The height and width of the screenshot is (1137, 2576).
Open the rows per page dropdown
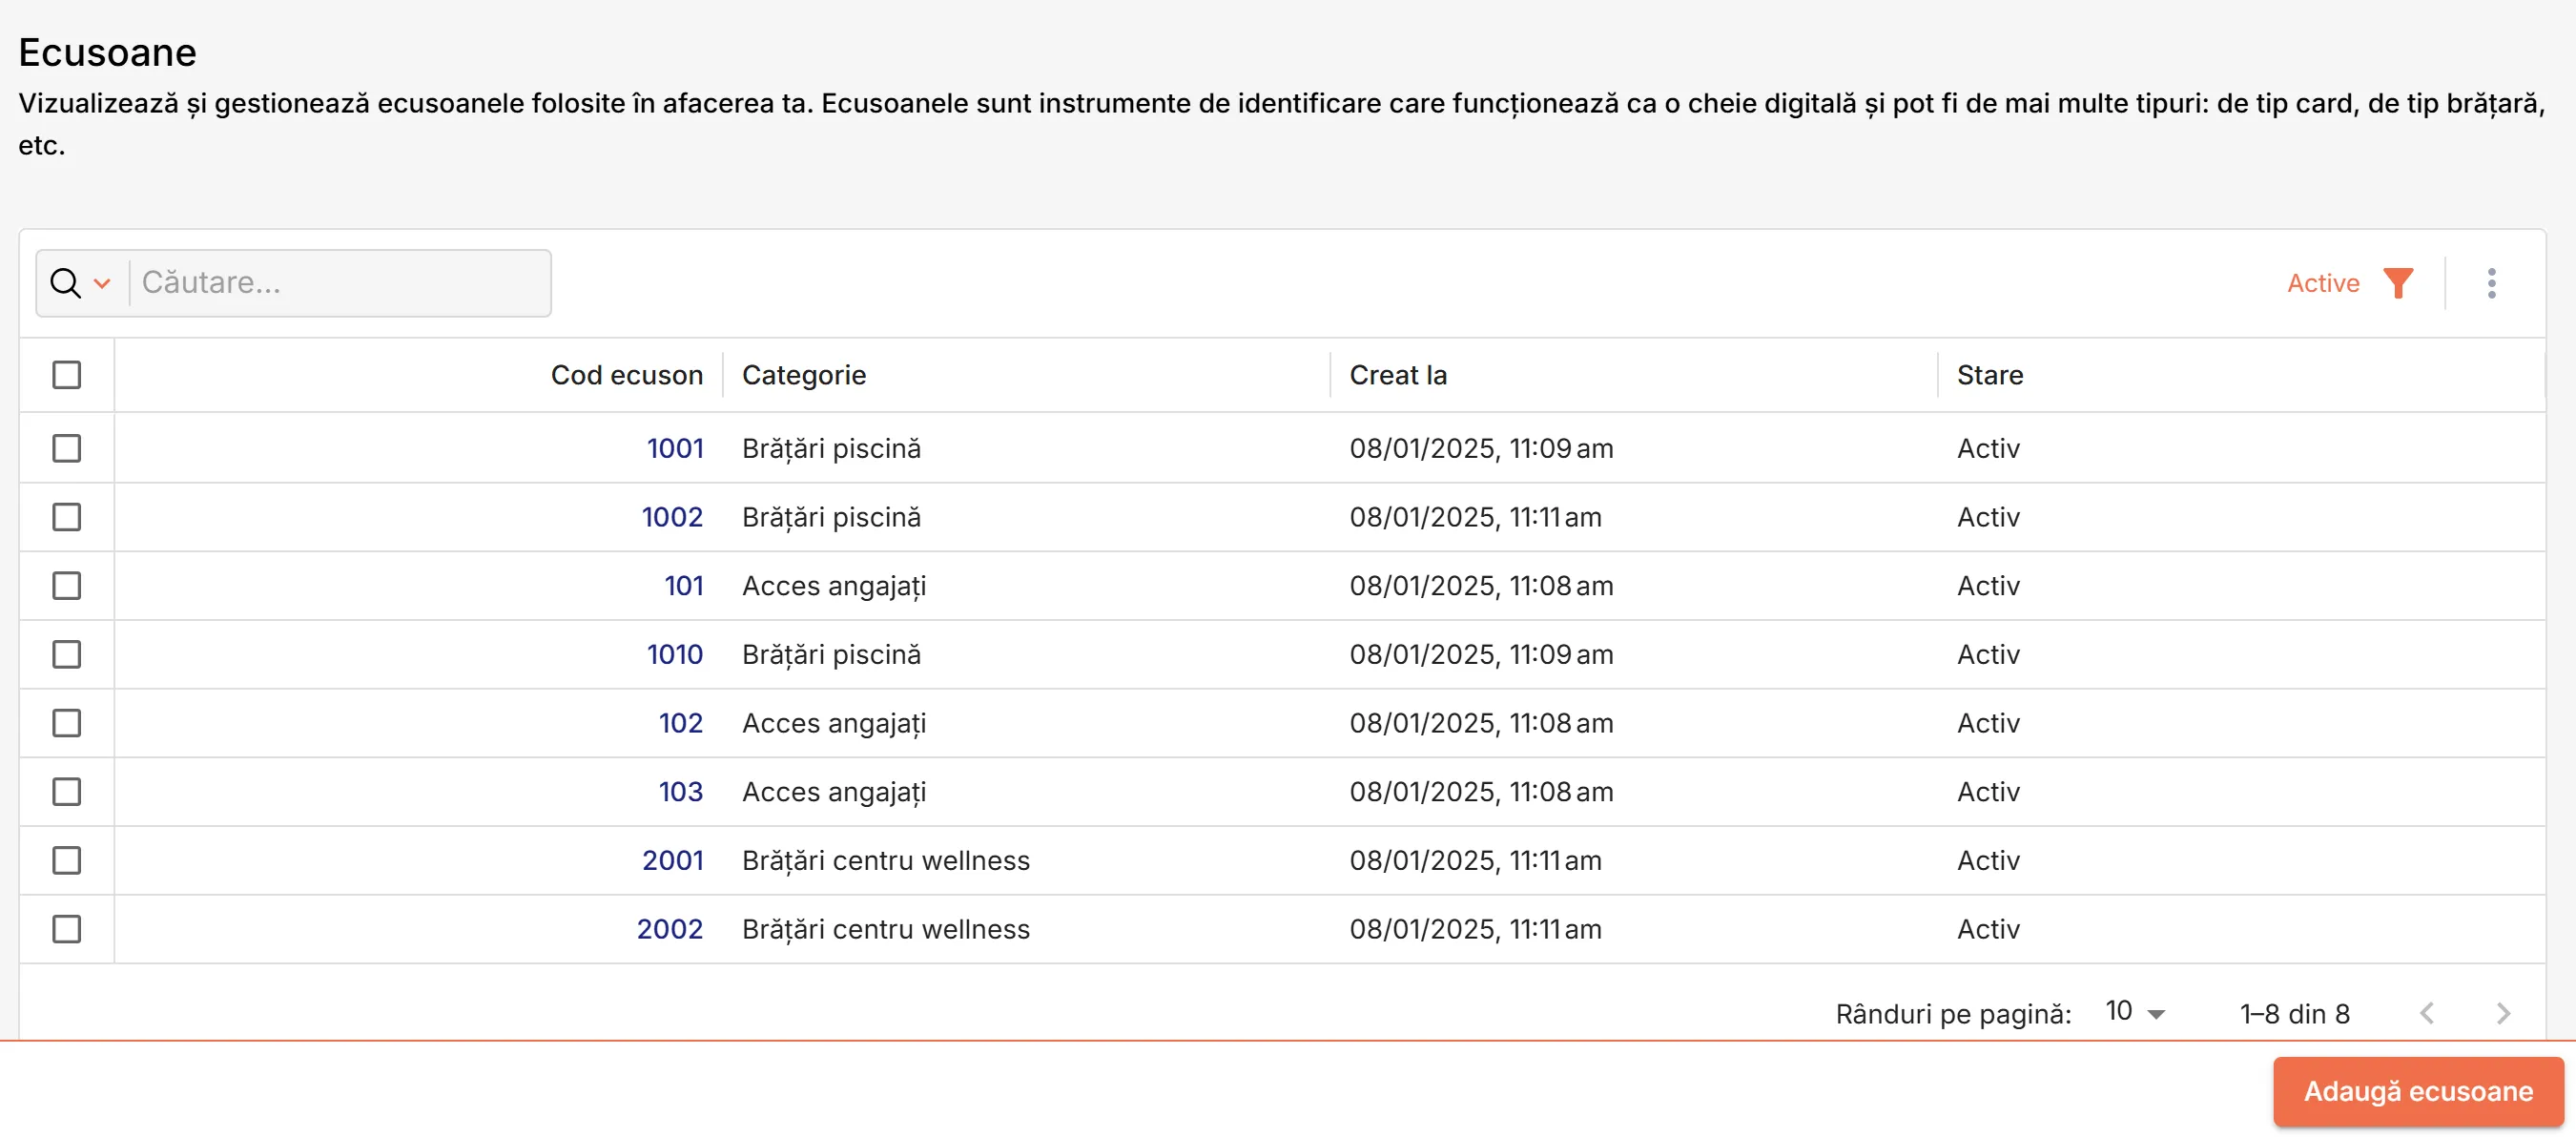(x=2135, y=1012)
